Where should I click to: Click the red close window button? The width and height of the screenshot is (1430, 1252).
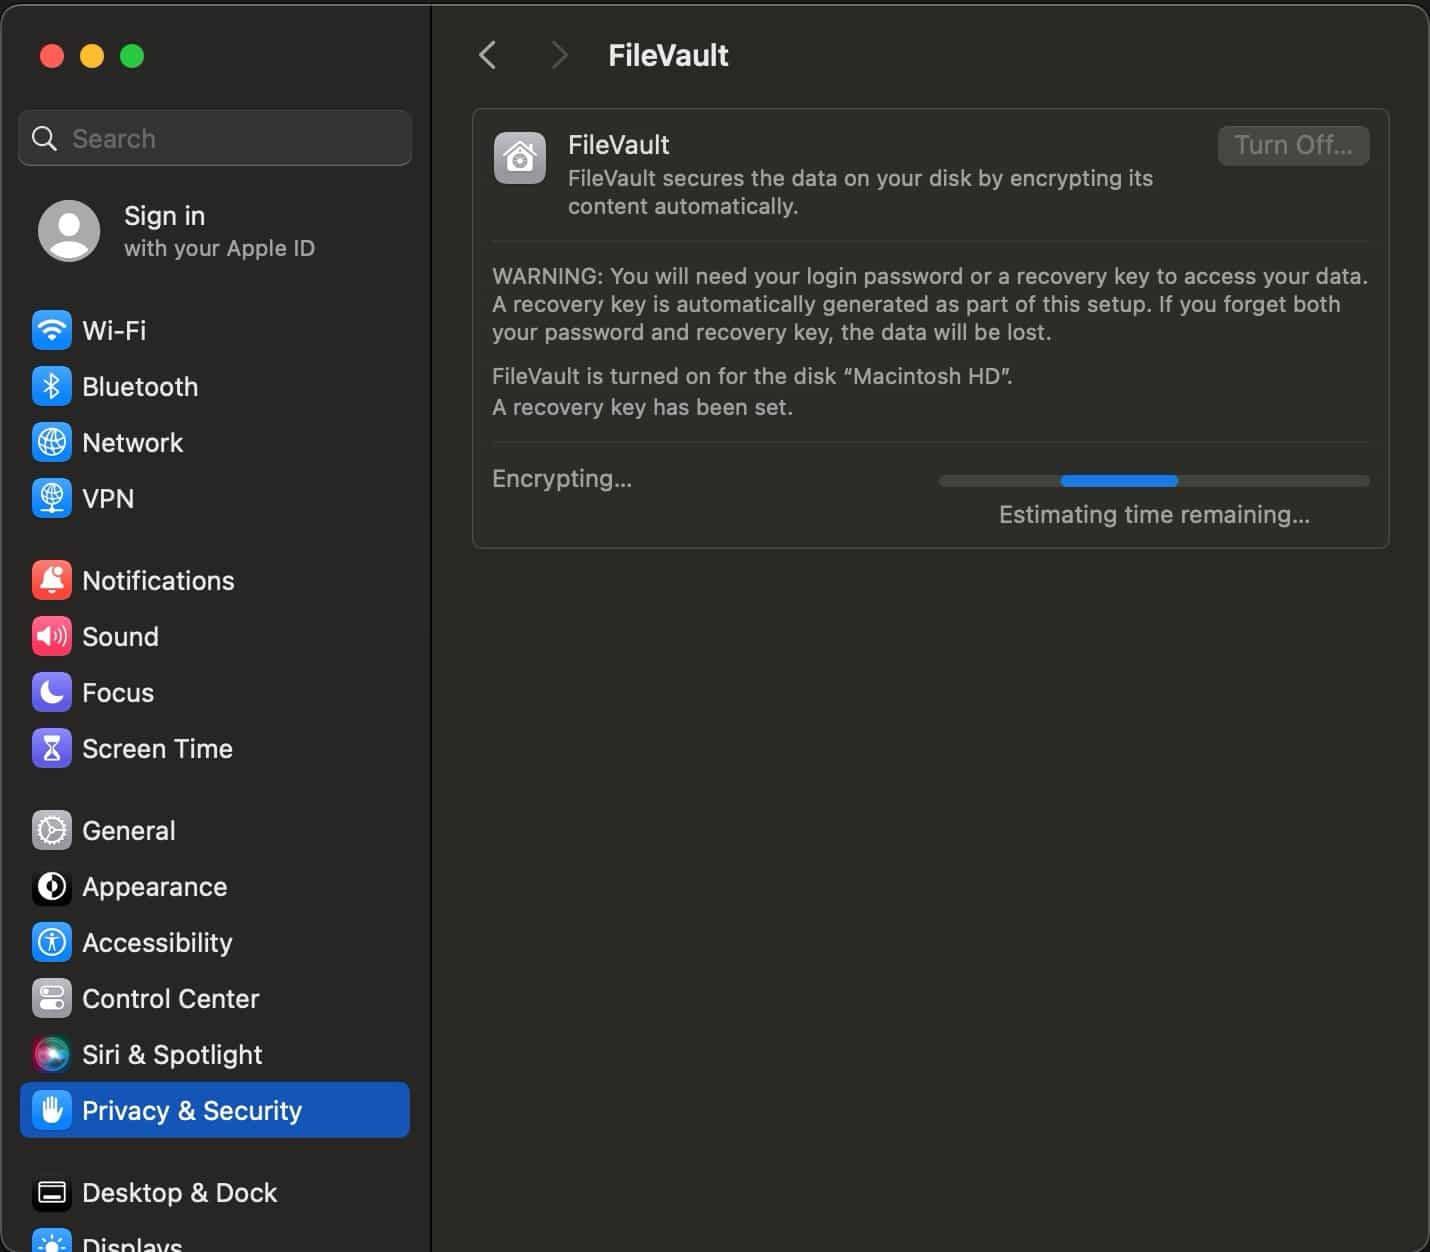pos(52,56)
